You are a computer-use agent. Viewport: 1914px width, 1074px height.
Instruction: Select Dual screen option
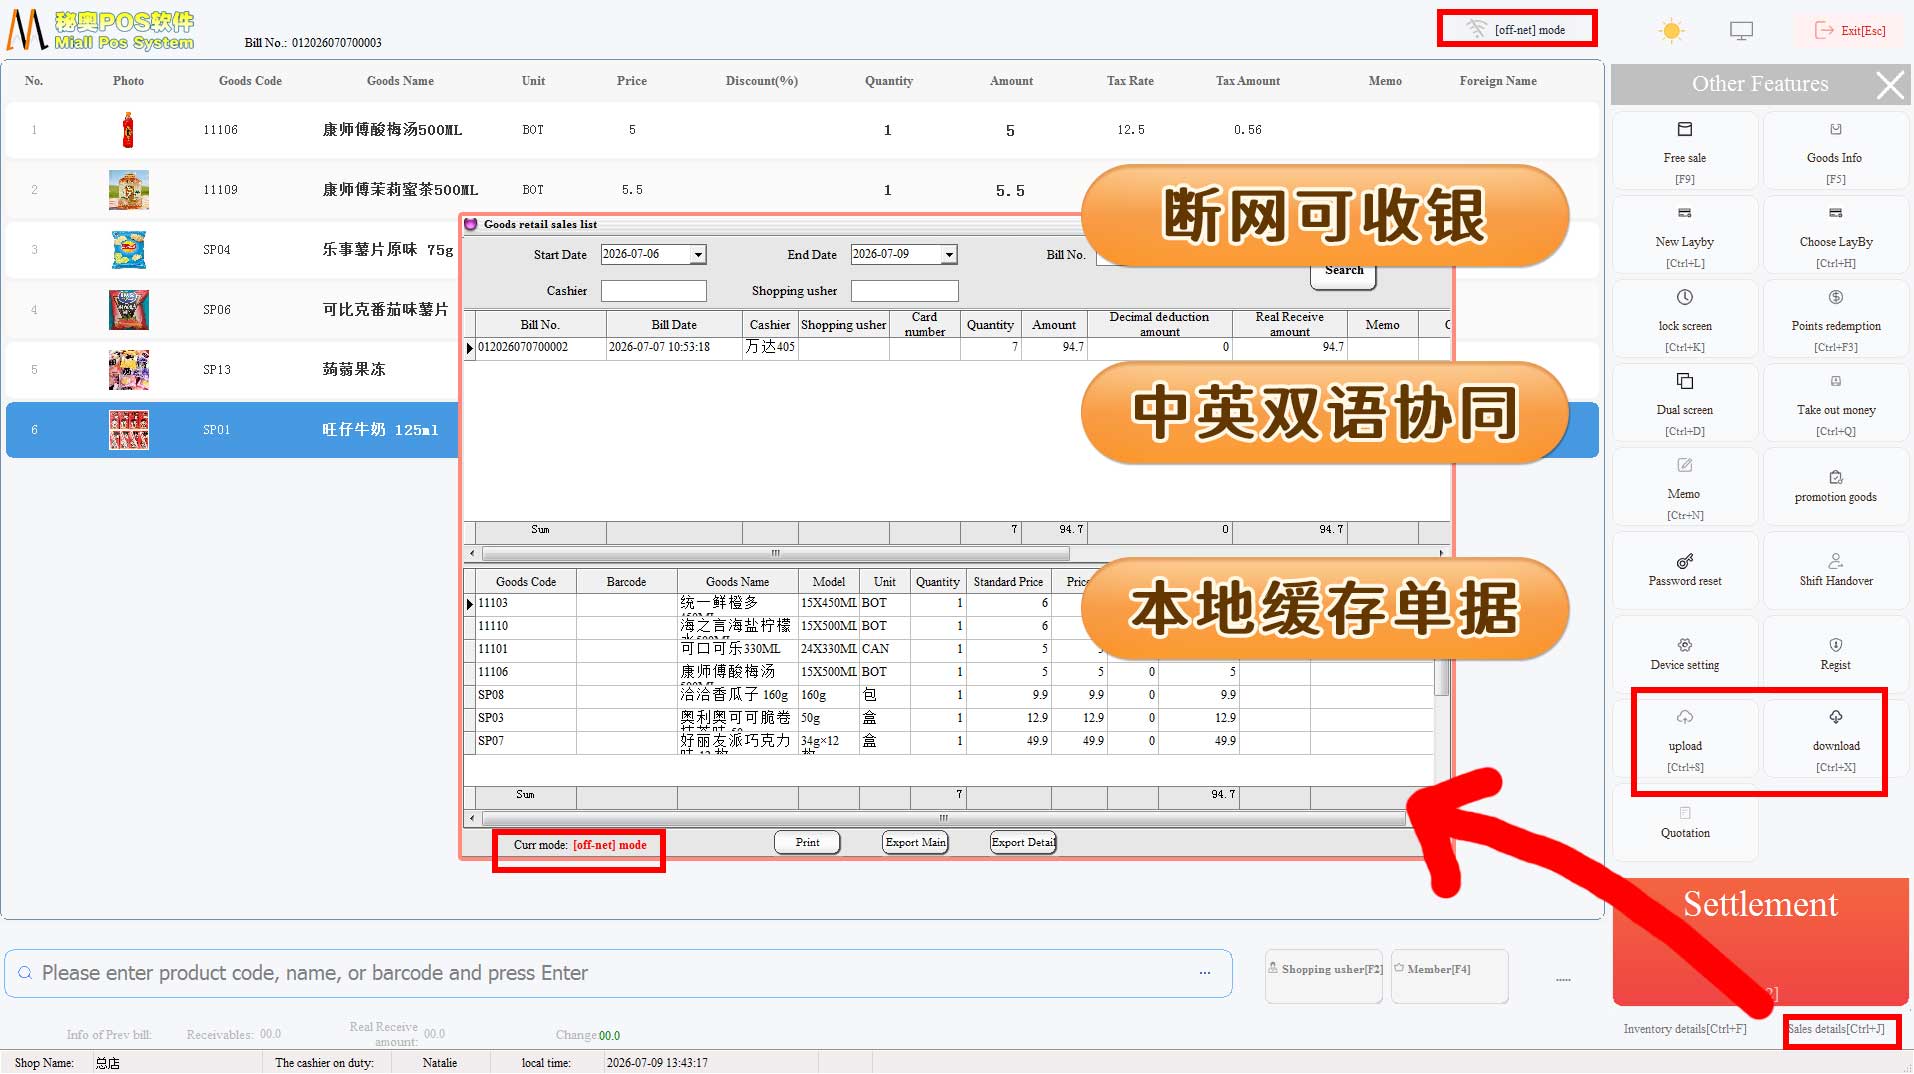pyautogui.click(x=1684, y=403)
